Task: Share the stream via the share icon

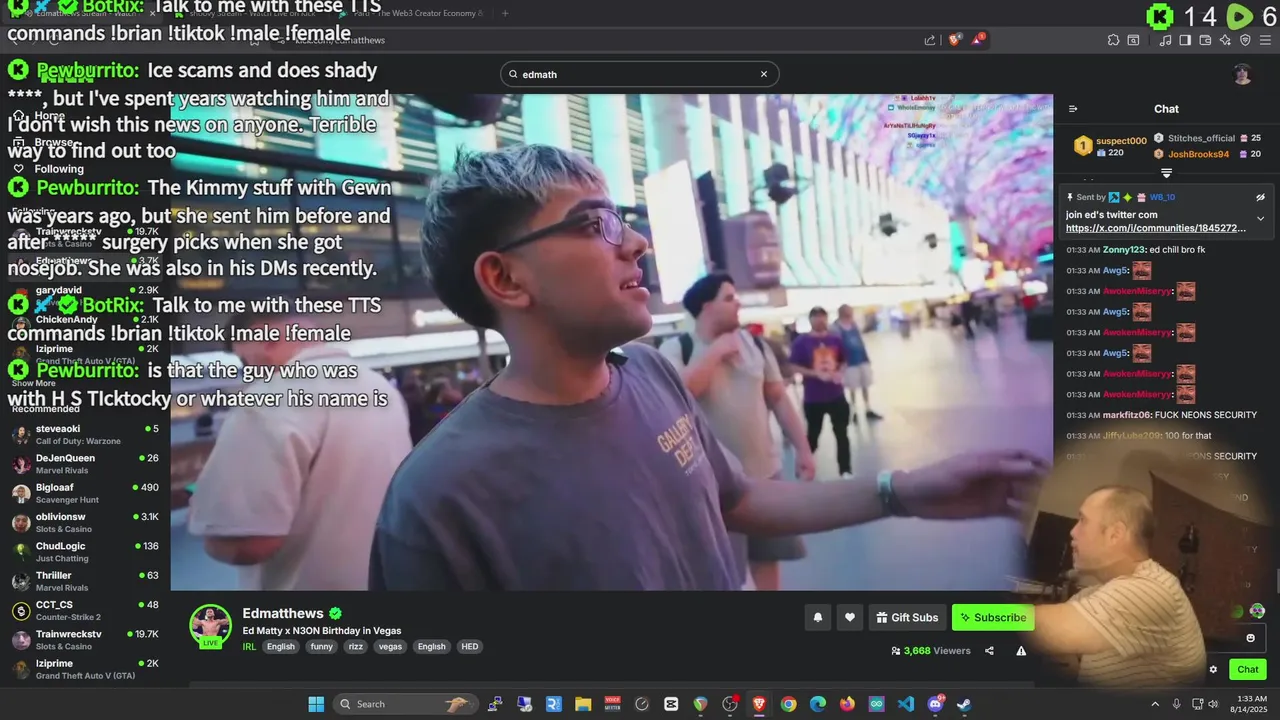Action: click(x=989, y=651)
